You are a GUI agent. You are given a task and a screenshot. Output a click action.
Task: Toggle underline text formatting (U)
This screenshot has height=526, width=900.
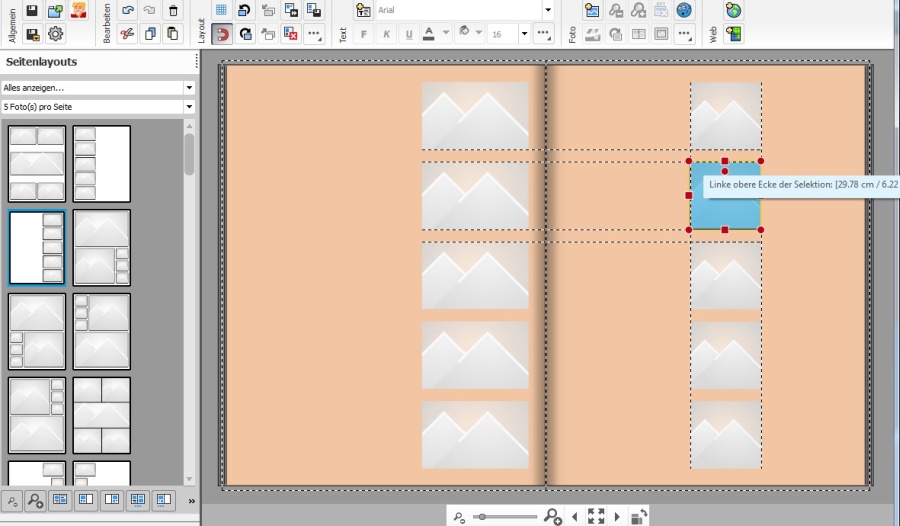pyautogui.click(x=408, y=34)
